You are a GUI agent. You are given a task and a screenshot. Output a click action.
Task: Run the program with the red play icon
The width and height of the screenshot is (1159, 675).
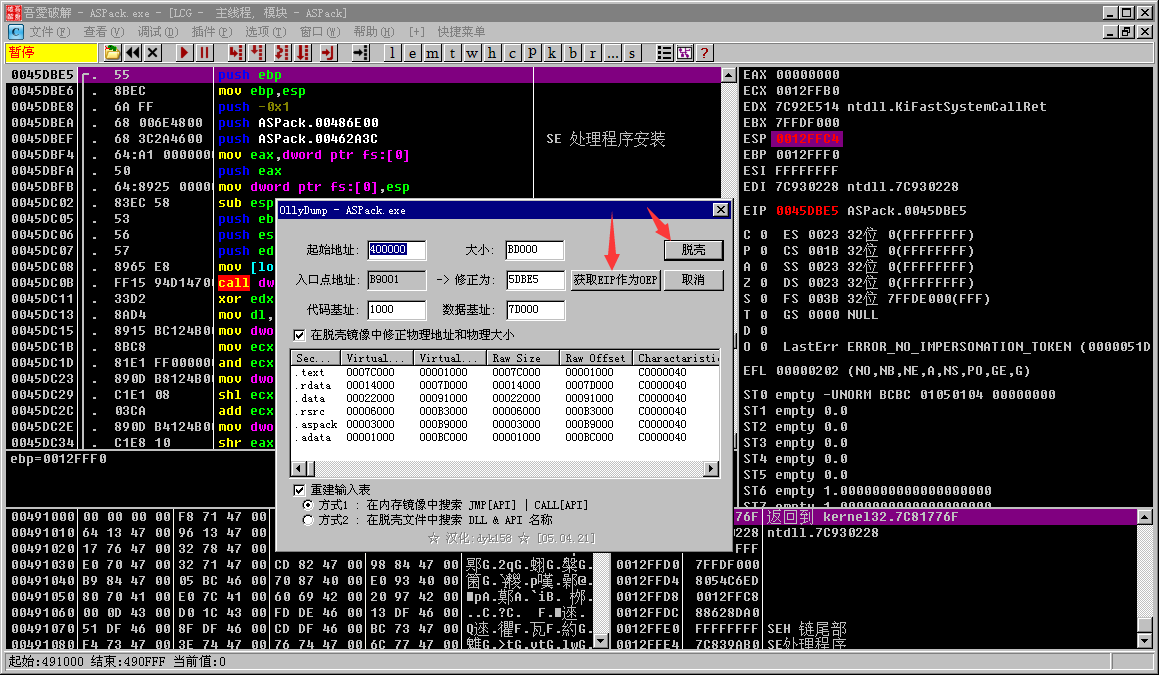tap(185, 52)
